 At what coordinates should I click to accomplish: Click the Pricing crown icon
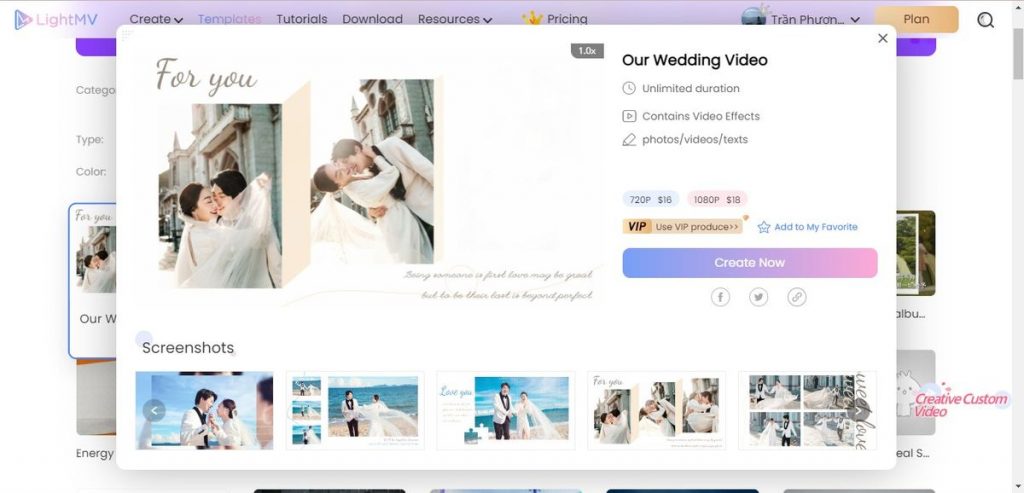[532, 18]
